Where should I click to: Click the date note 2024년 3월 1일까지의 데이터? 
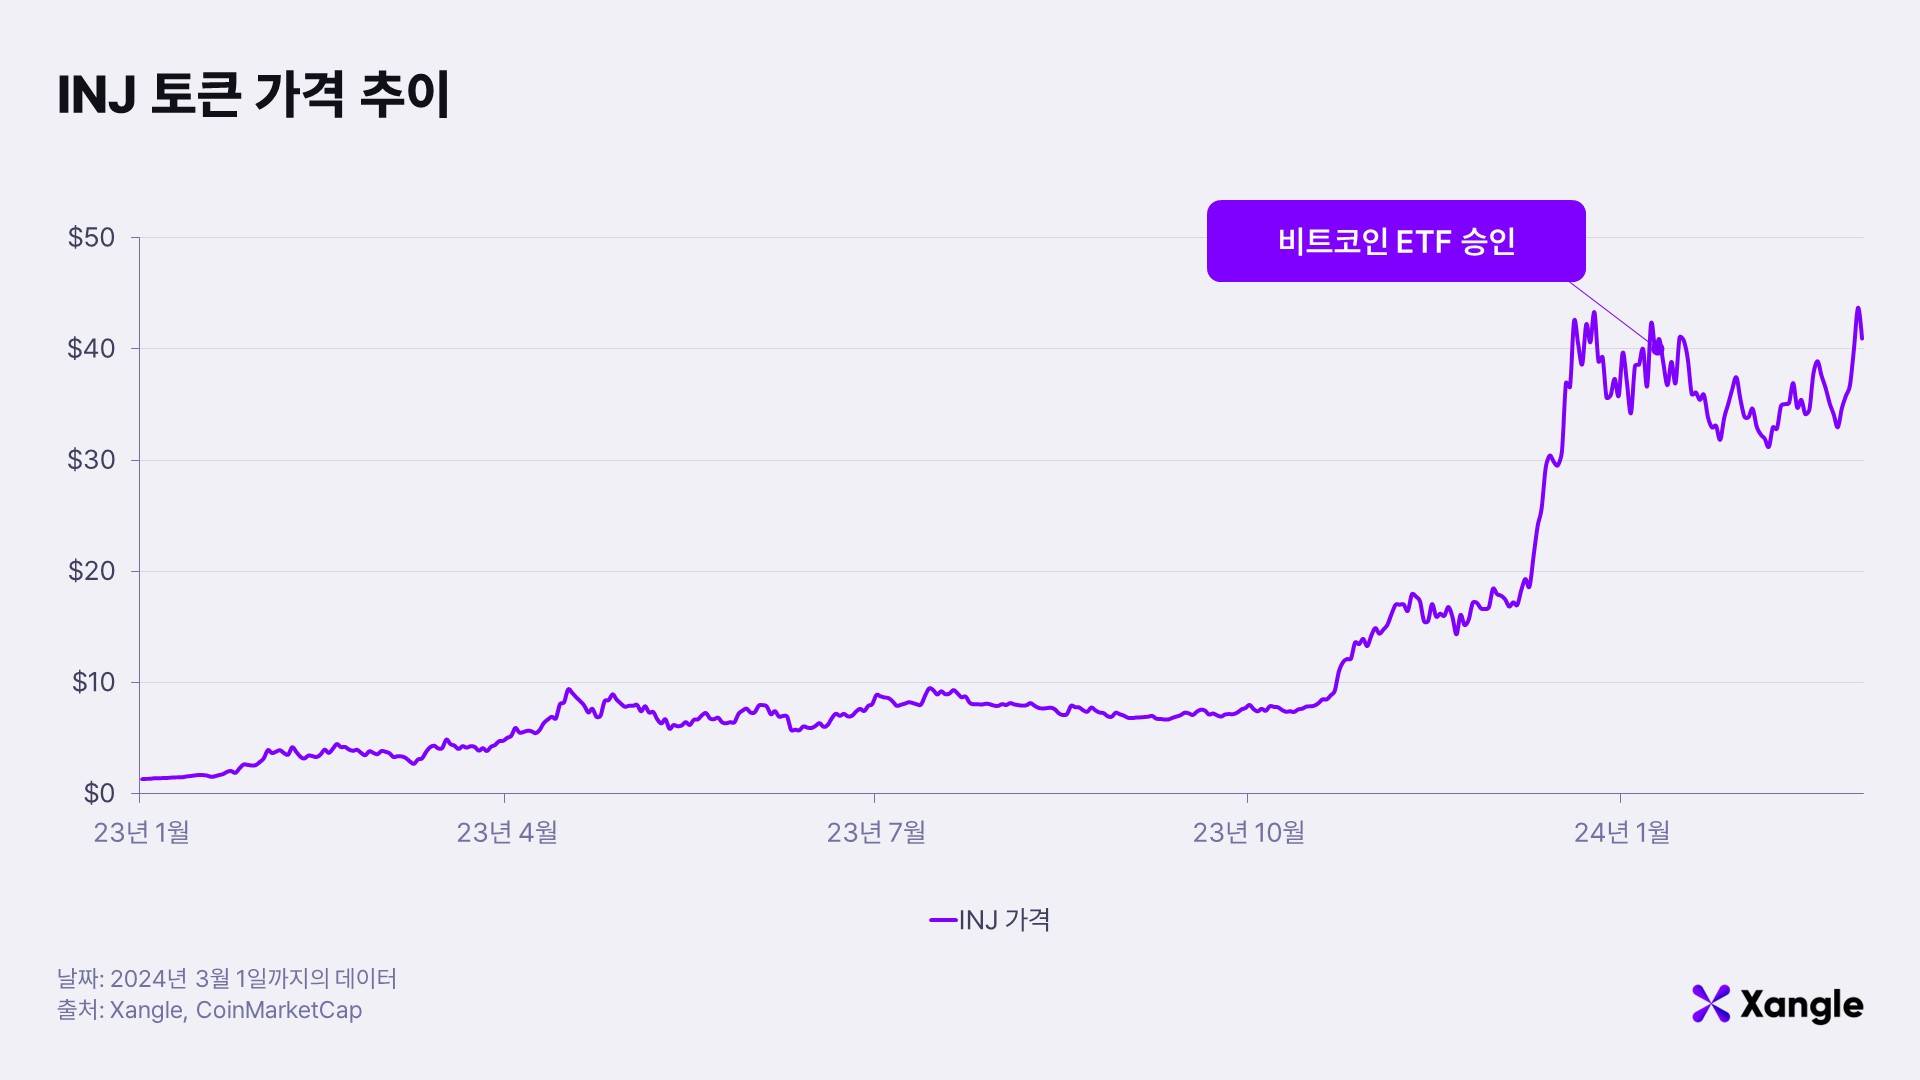pos(227,978)
